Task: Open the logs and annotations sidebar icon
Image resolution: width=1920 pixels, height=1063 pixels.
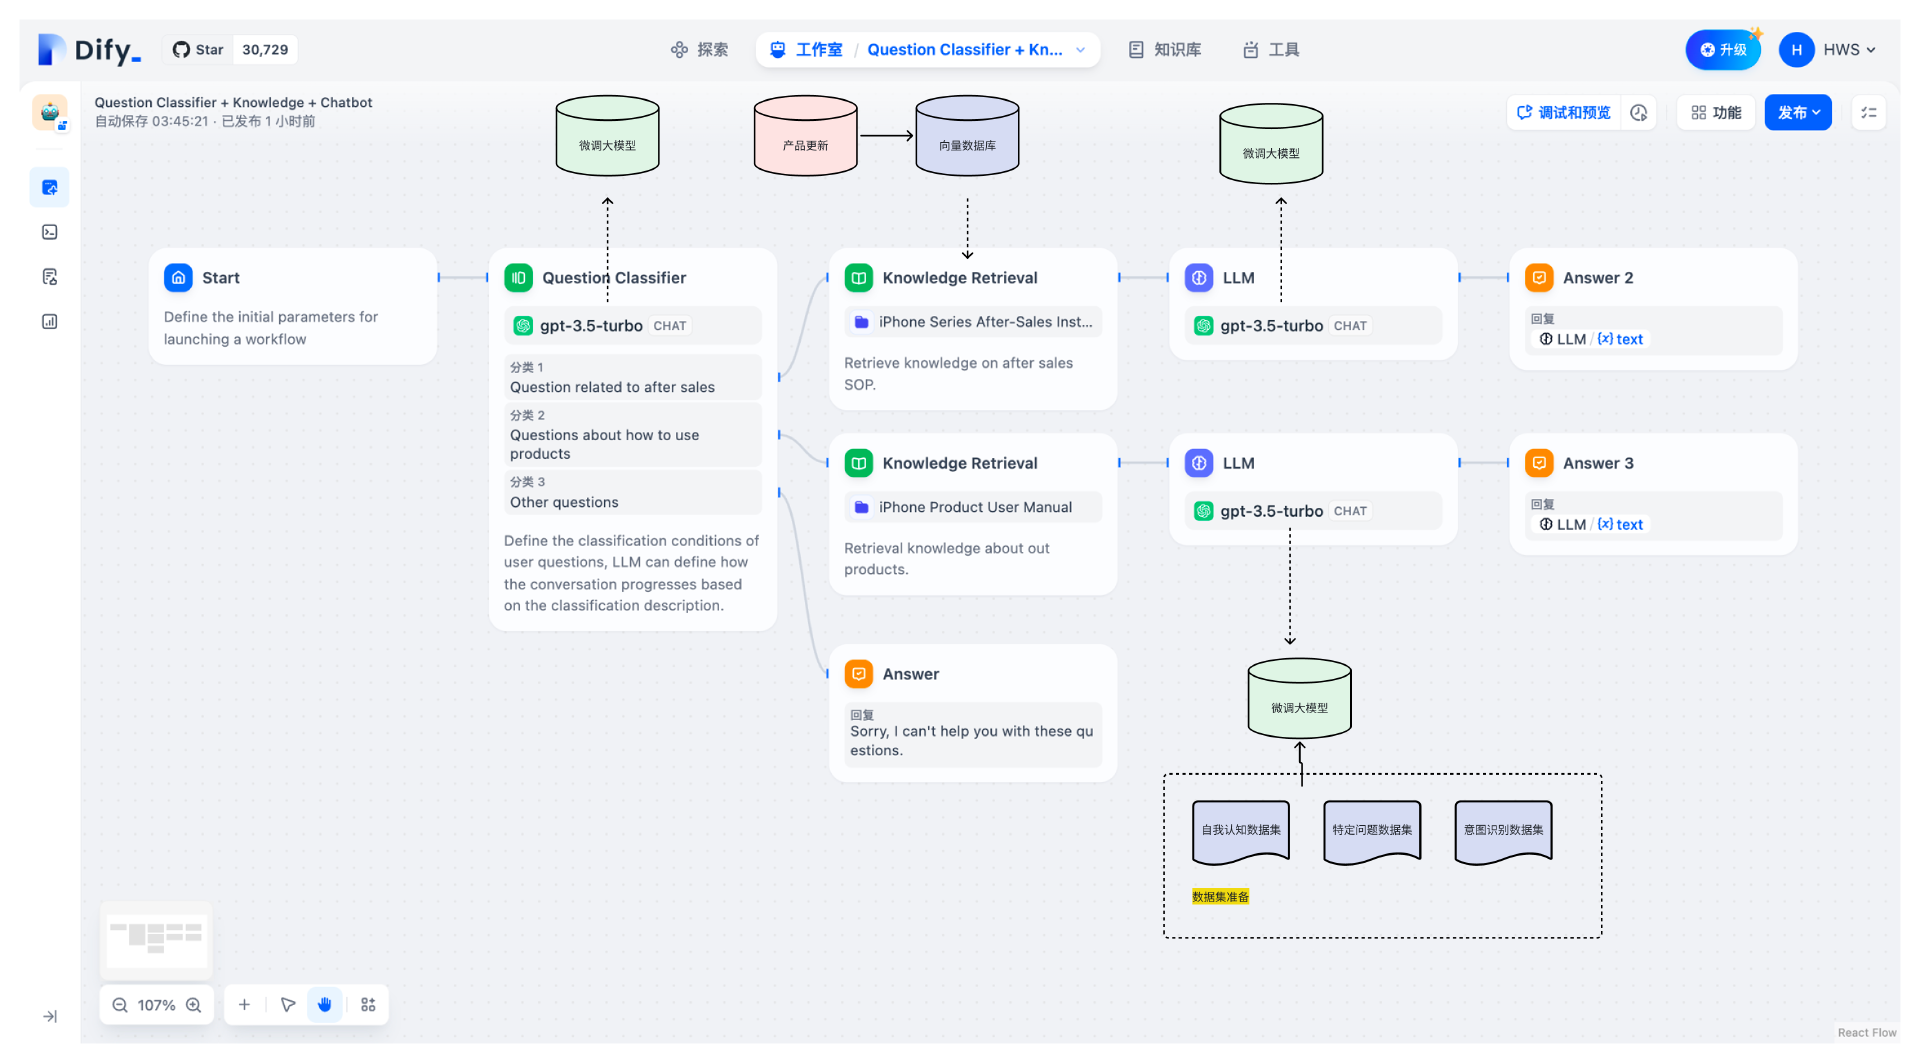Action: click(49, 277)
